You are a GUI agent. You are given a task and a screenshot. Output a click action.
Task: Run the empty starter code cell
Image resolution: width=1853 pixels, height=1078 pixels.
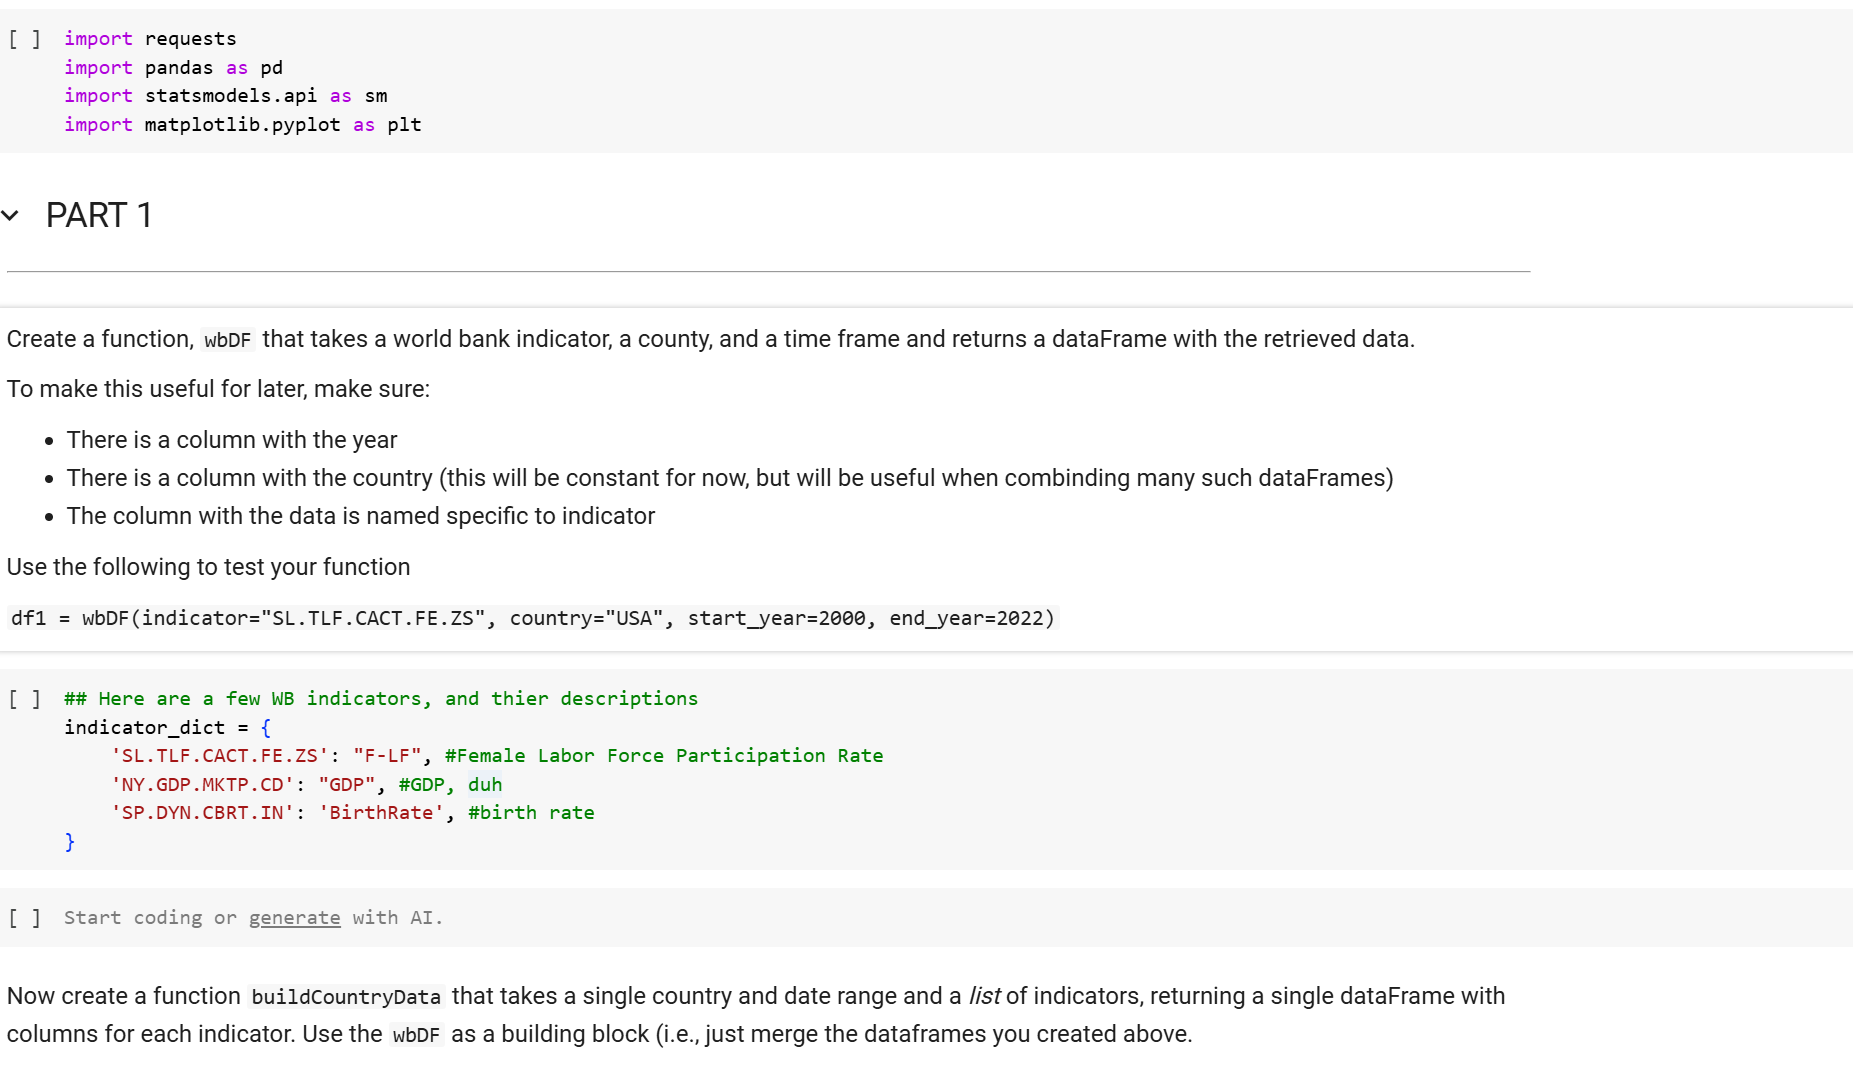tap(25, 917)
